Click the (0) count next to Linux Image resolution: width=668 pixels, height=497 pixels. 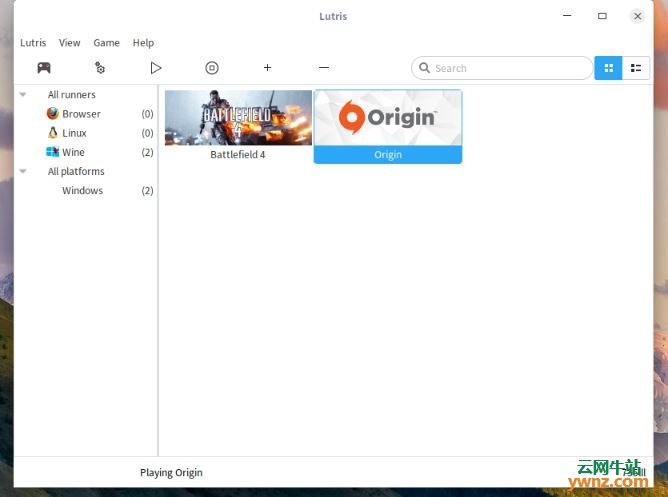click(147, 133)
